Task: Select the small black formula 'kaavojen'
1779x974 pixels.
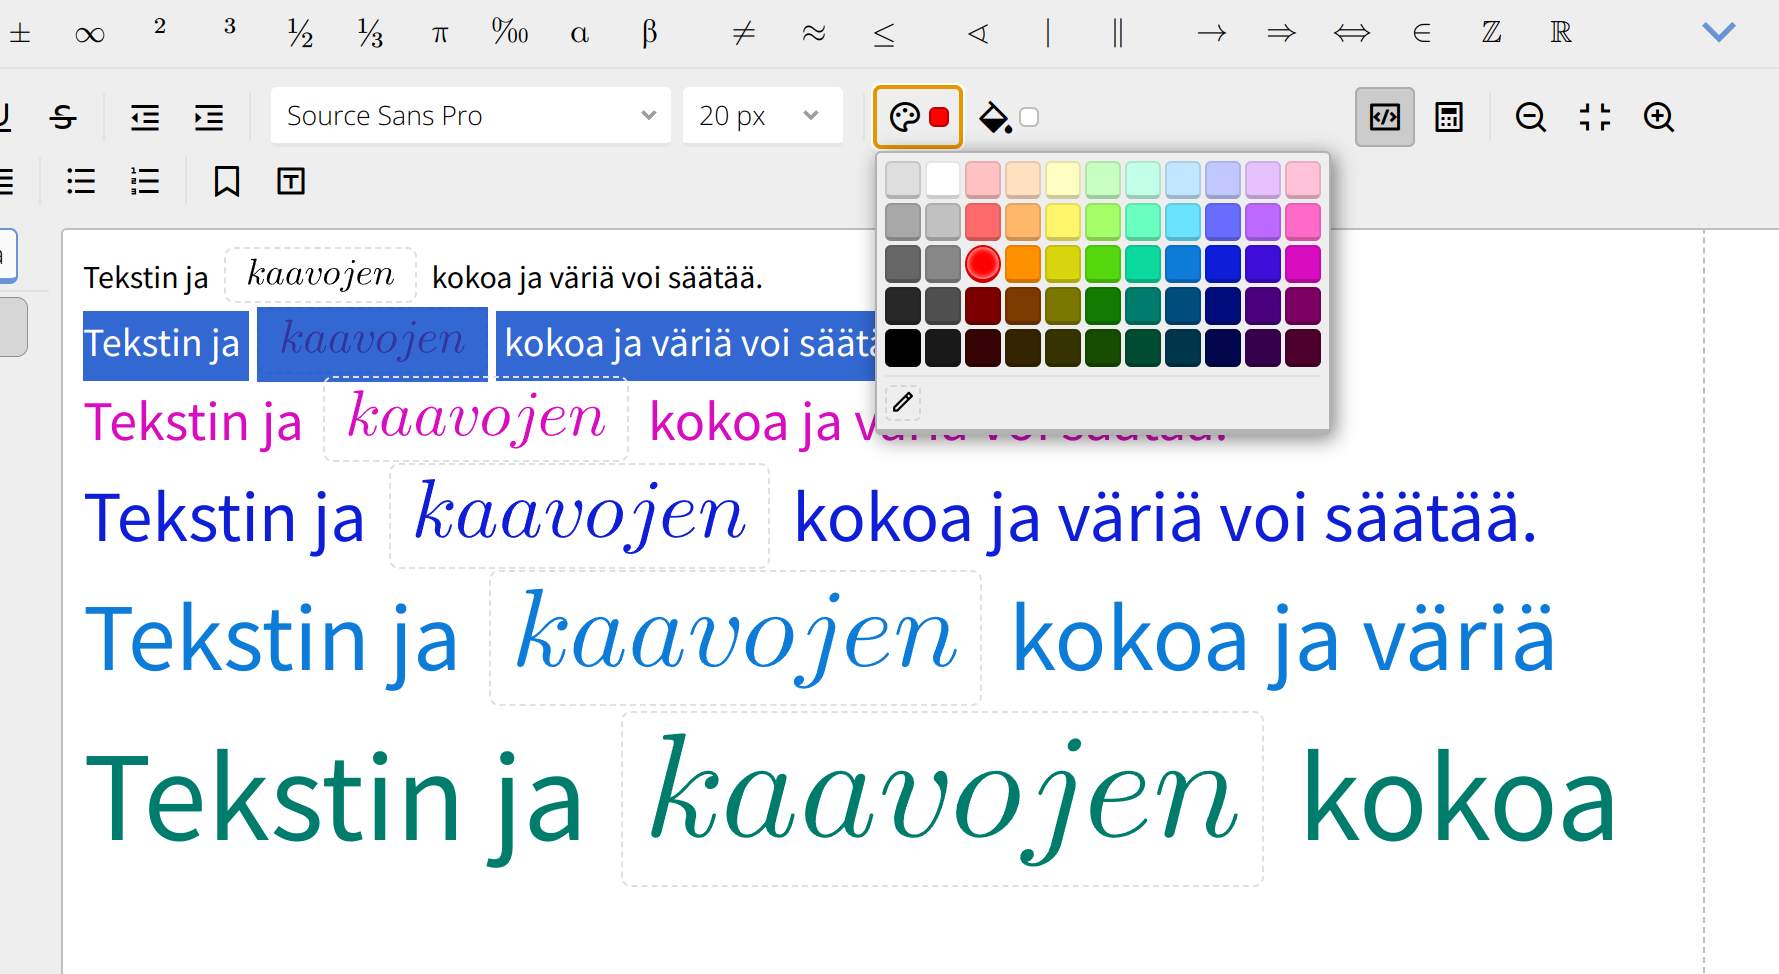Action: pyautogui.click(x=320, y=275)
